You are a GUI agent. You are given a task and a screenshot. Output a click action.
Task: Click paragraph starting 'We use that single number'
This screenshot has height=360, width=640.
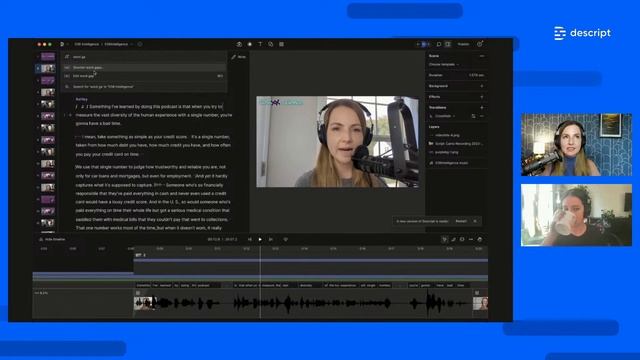pyautogui.click(x=153, y=197)
